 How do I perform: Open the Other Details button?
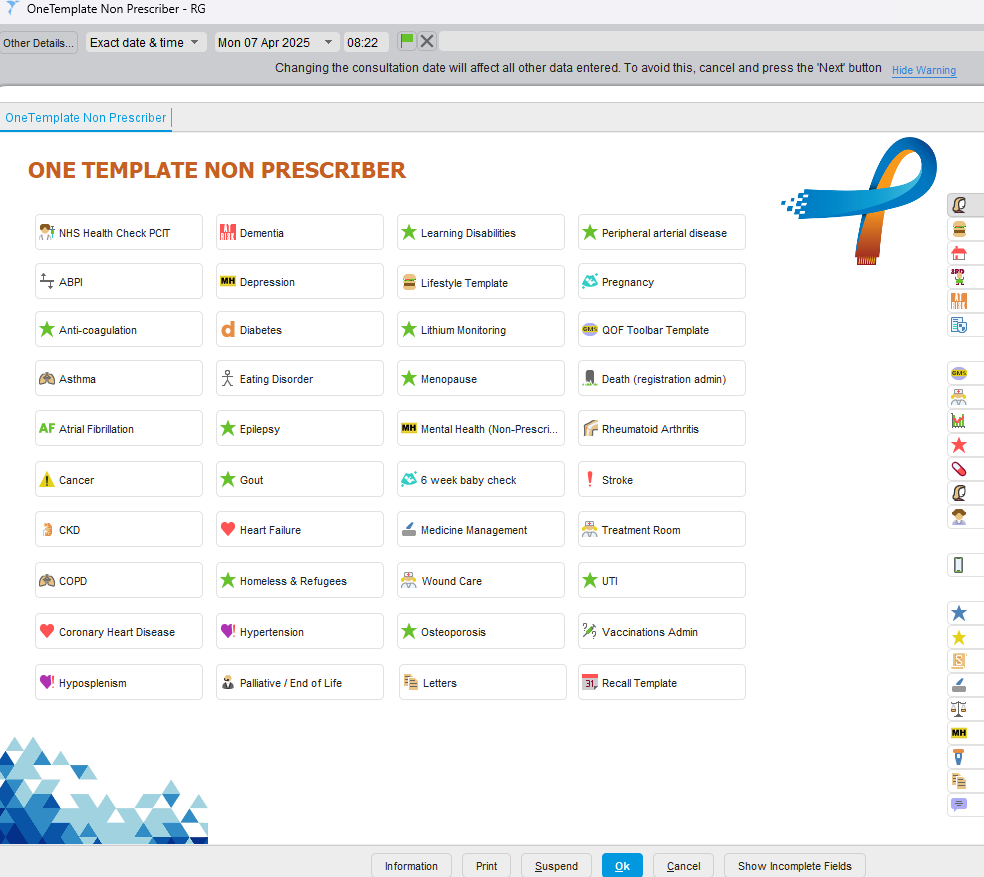[x=38, y=43]
